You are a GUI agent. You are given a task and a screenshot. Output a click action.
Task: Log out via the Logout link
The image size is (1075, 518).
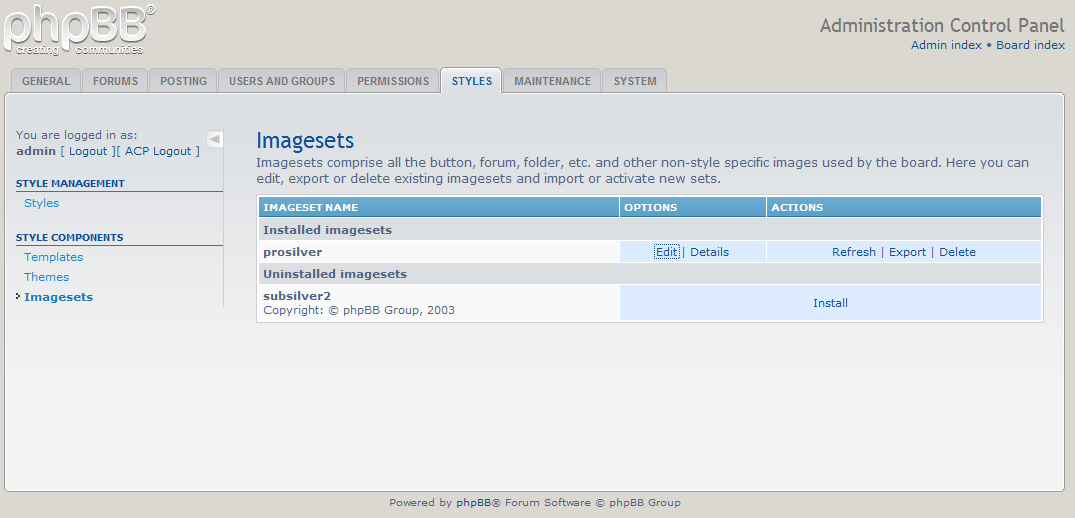(88, 151)
